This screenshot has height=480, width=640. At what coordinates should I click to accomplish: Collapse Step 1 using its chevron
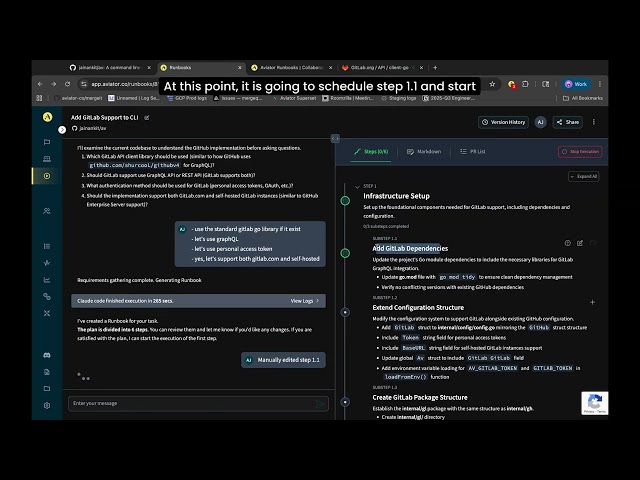(x=357, y=187)
